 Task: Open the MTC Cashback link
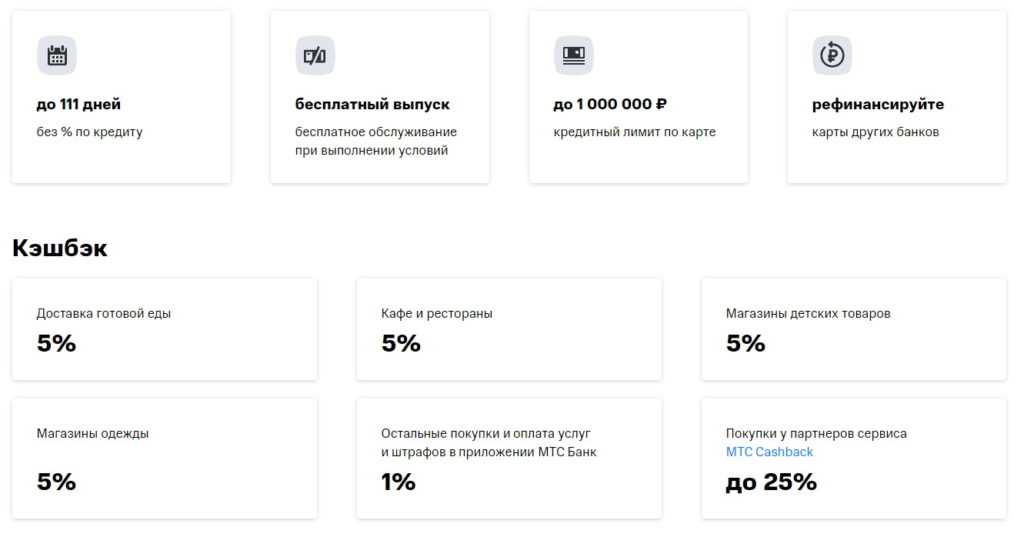[x=769, y=452]
